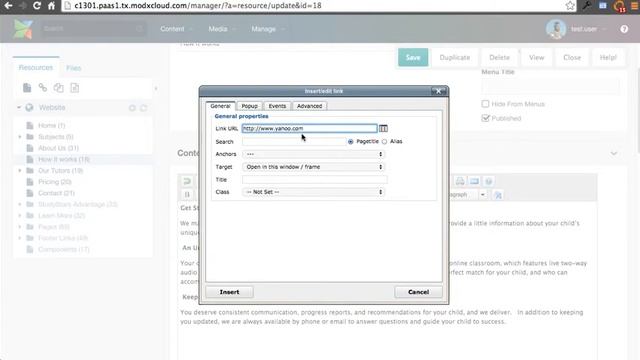Close the Insert/edit link dialog with X
The width and height of the screenshot is (640, 360).
[438, 91]
